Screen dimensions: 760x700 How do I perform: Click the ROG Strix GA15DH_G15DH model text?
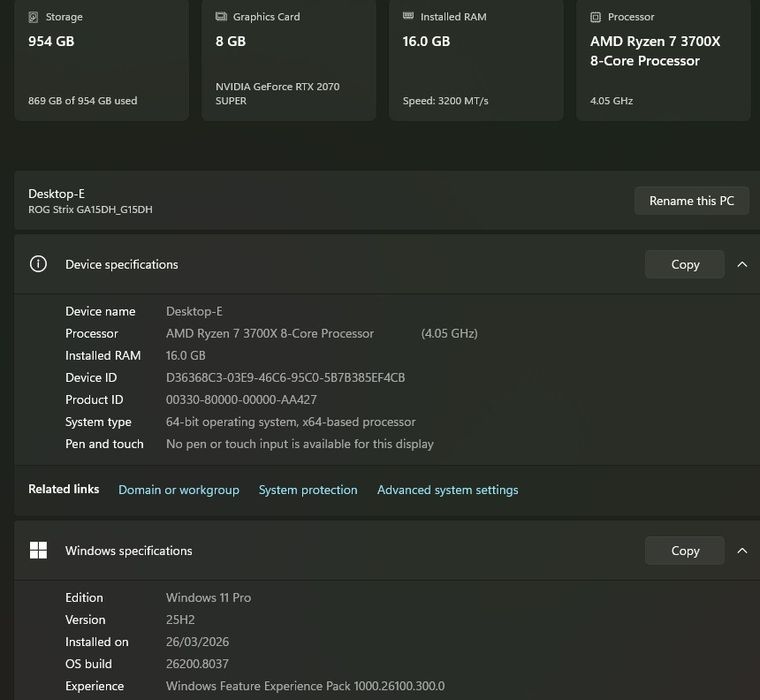(90, 209)
